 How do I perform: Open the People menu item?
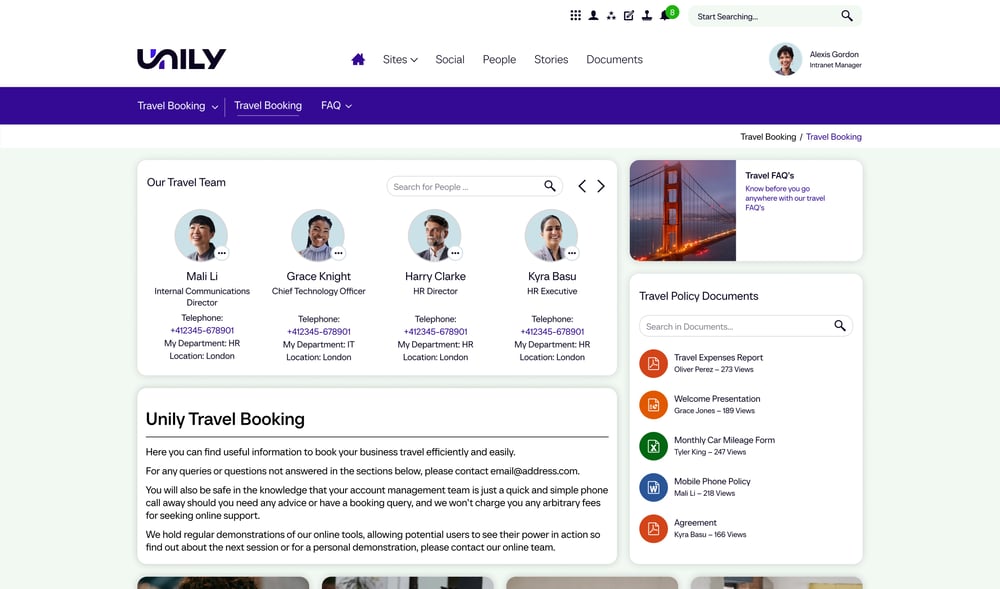[x=499, y=59]
